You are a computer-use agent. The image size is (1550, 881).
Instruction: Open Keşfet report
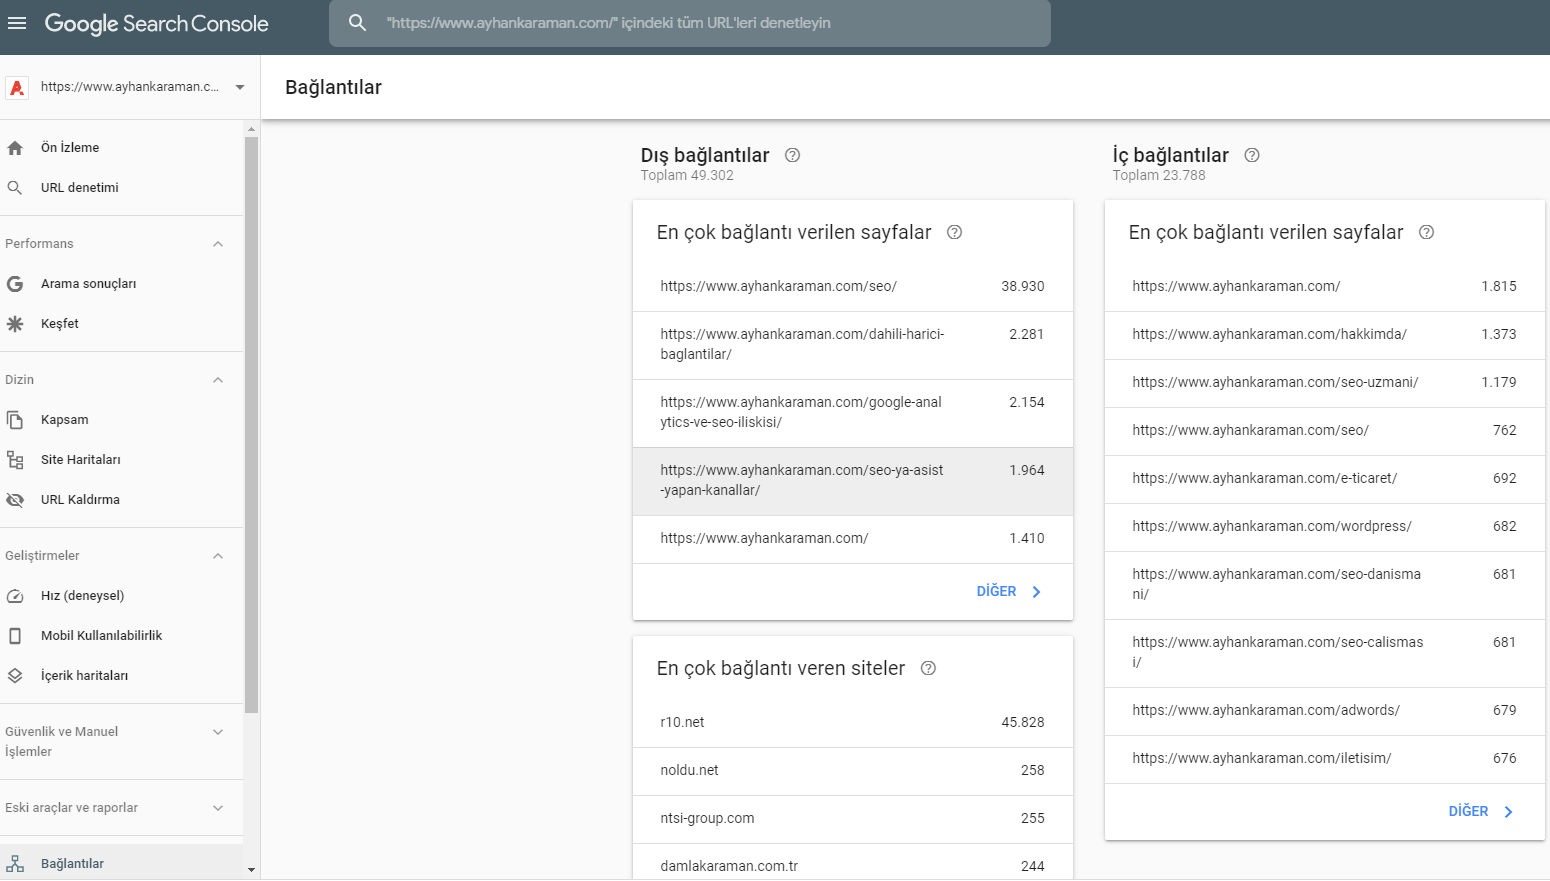point(121,324)
